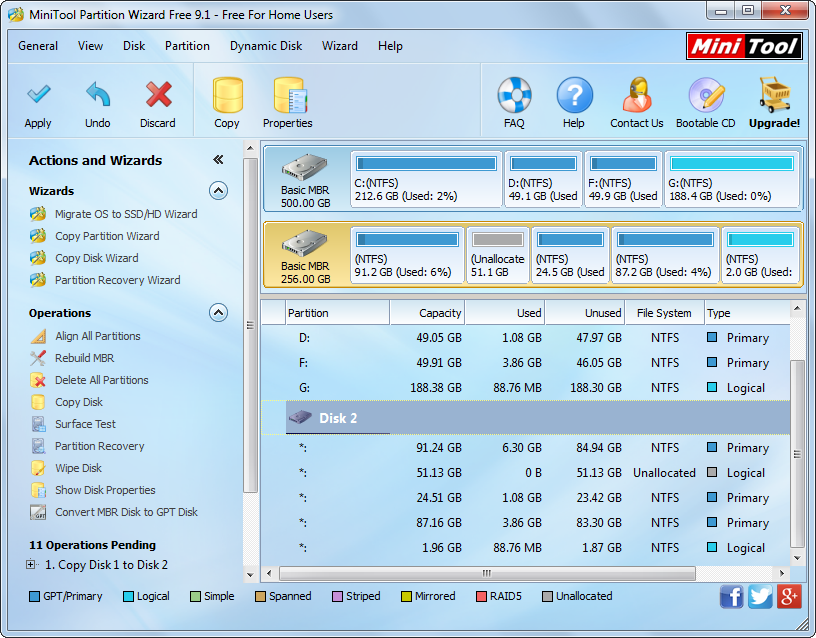Open the Dynamic Disk menu
This screenshot has width=816, height=638.
(x=266, y=46)
